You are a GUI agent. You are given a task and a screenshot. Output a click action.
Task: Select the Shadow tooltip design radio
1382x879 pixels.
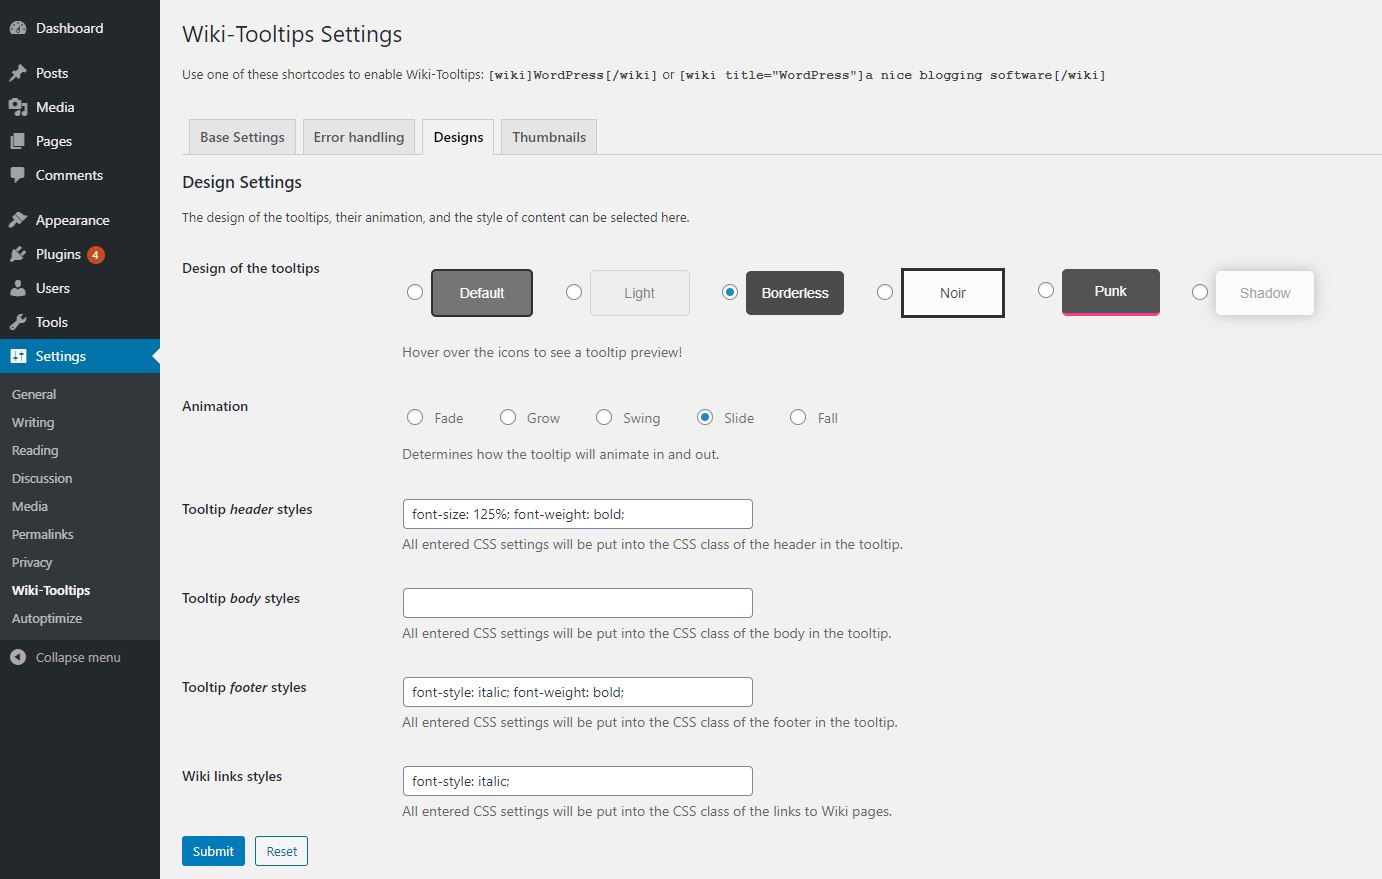pyautogui.click(x=1200, y=292)
